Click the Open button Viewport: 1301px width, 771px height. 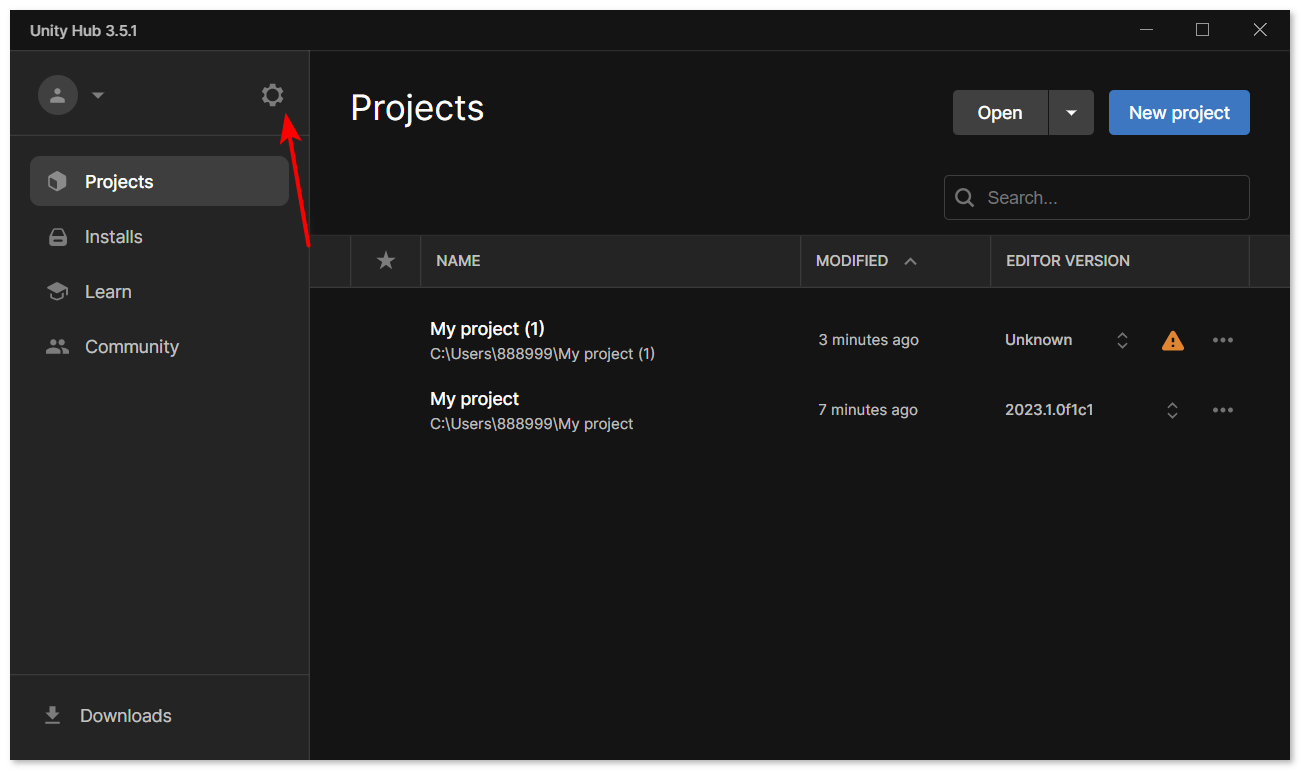(x=1000, y=113)
